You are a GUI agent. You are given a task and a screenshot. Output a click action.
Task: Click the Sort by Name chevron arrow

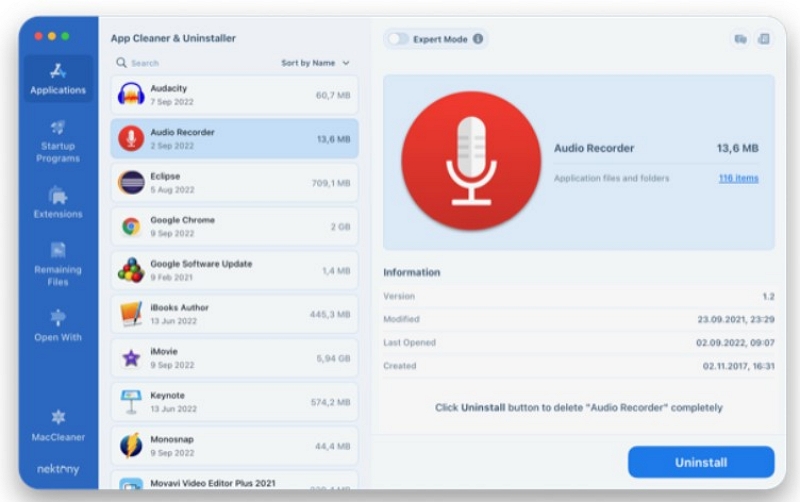(x=346, y=63)
